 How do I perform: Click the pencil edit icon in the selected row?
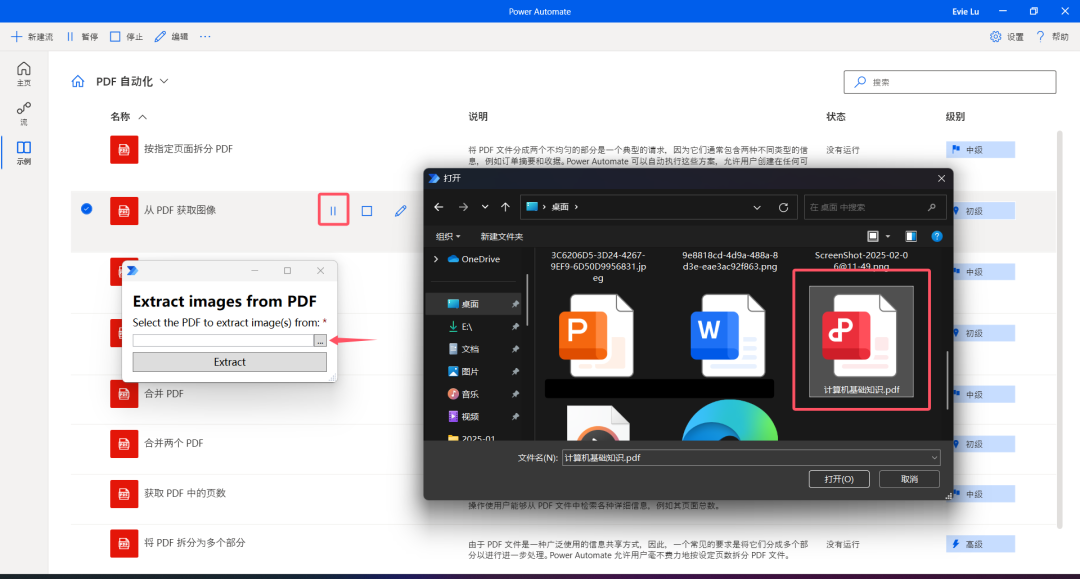(401, 211)
